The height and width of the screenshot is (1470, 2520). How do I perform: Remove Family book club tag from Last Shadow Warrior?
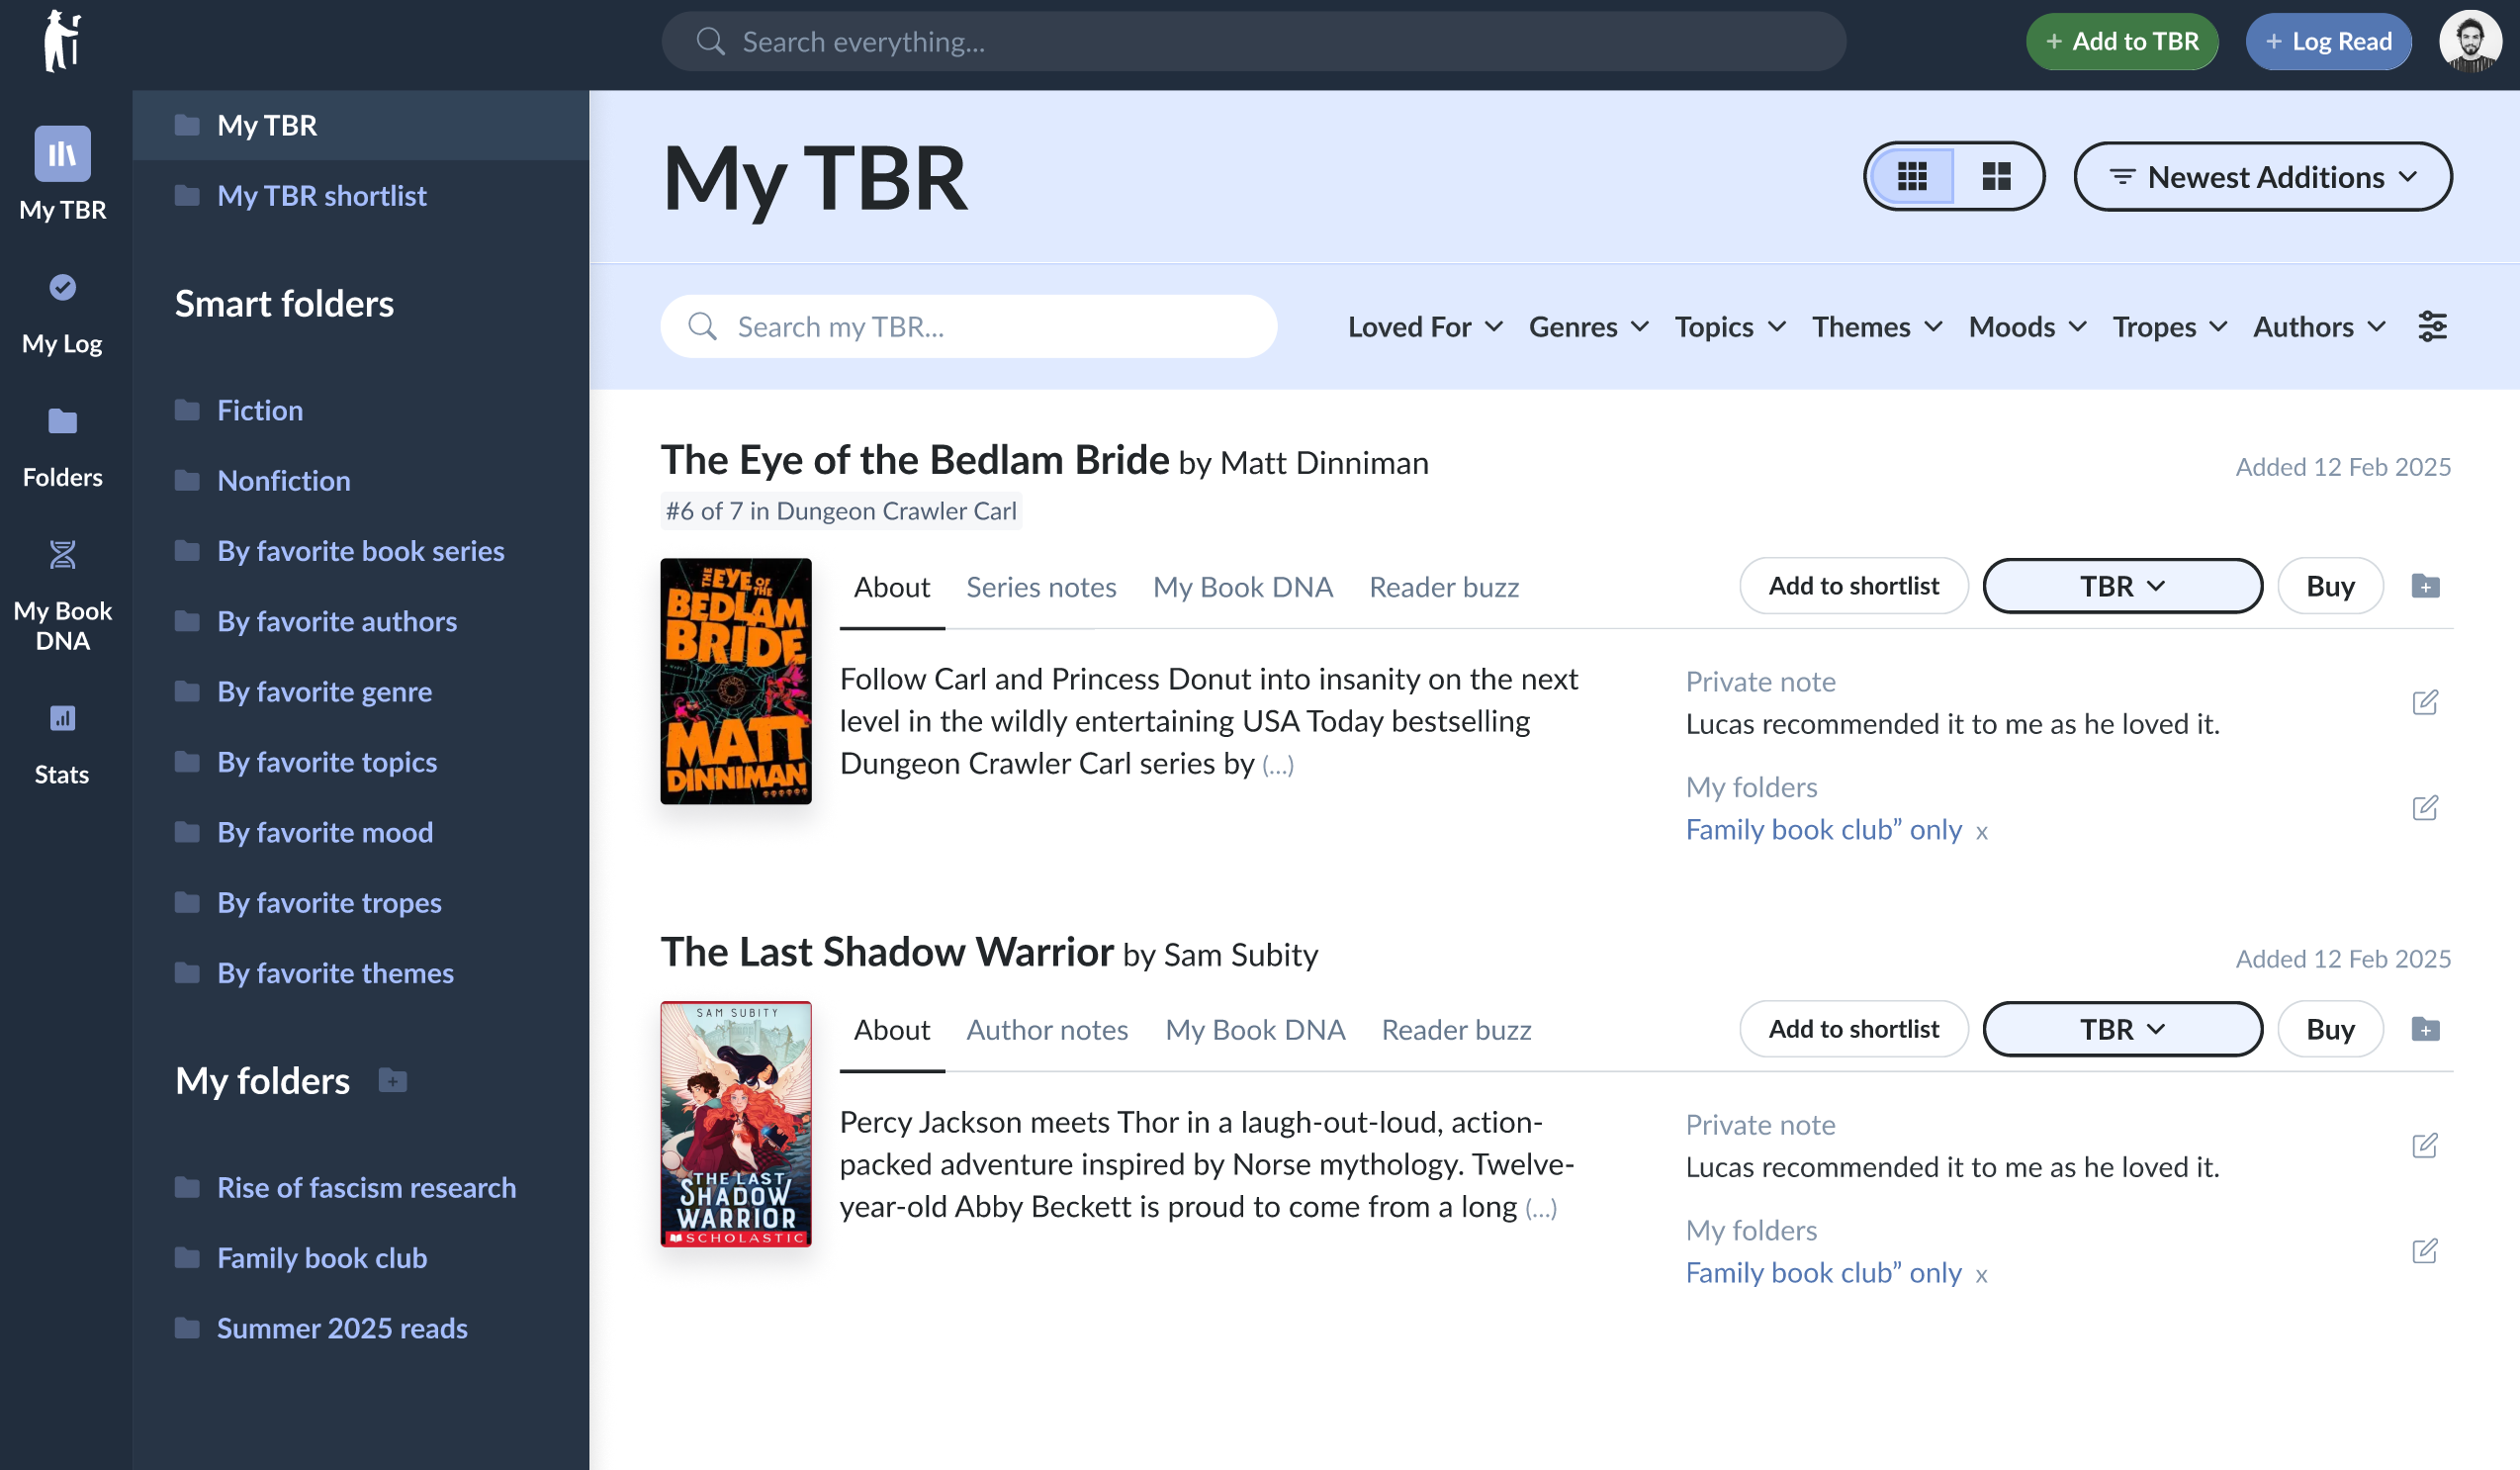point(1981,1275)
